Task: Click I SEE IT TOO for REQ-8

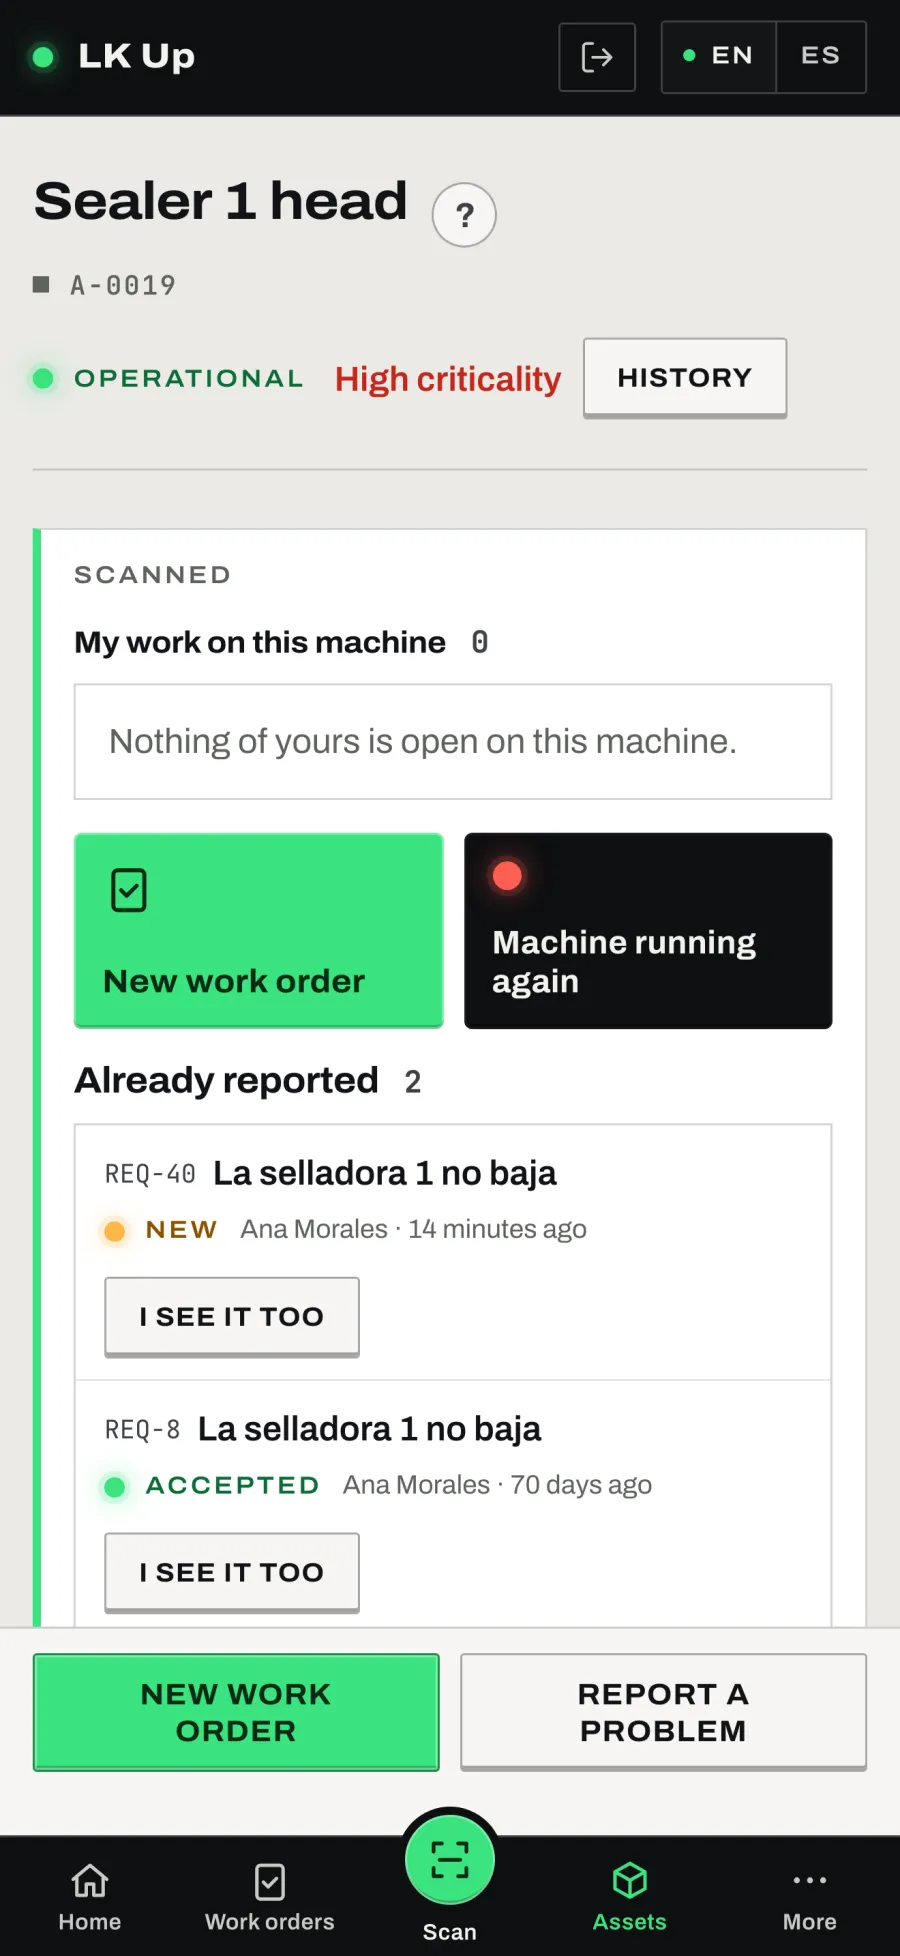Action: pyautogui.click(x=232, y=1573)
